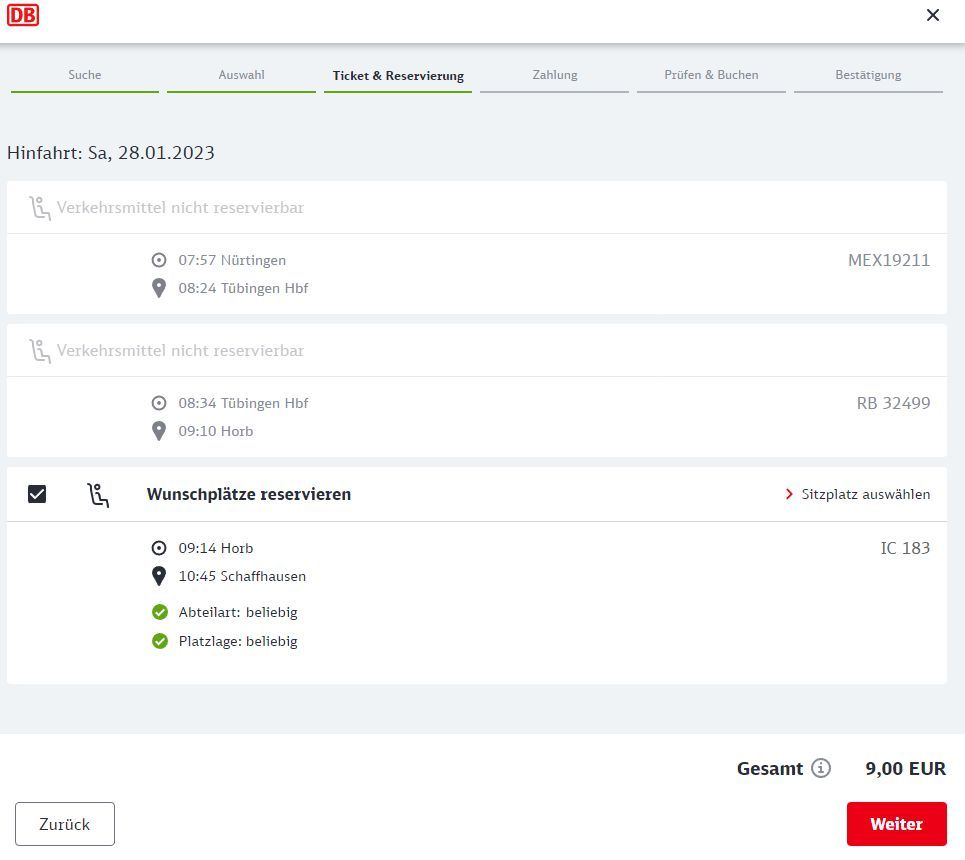Click the Zurück button
This screenshot has width=965, height=860.
[65, 824]
